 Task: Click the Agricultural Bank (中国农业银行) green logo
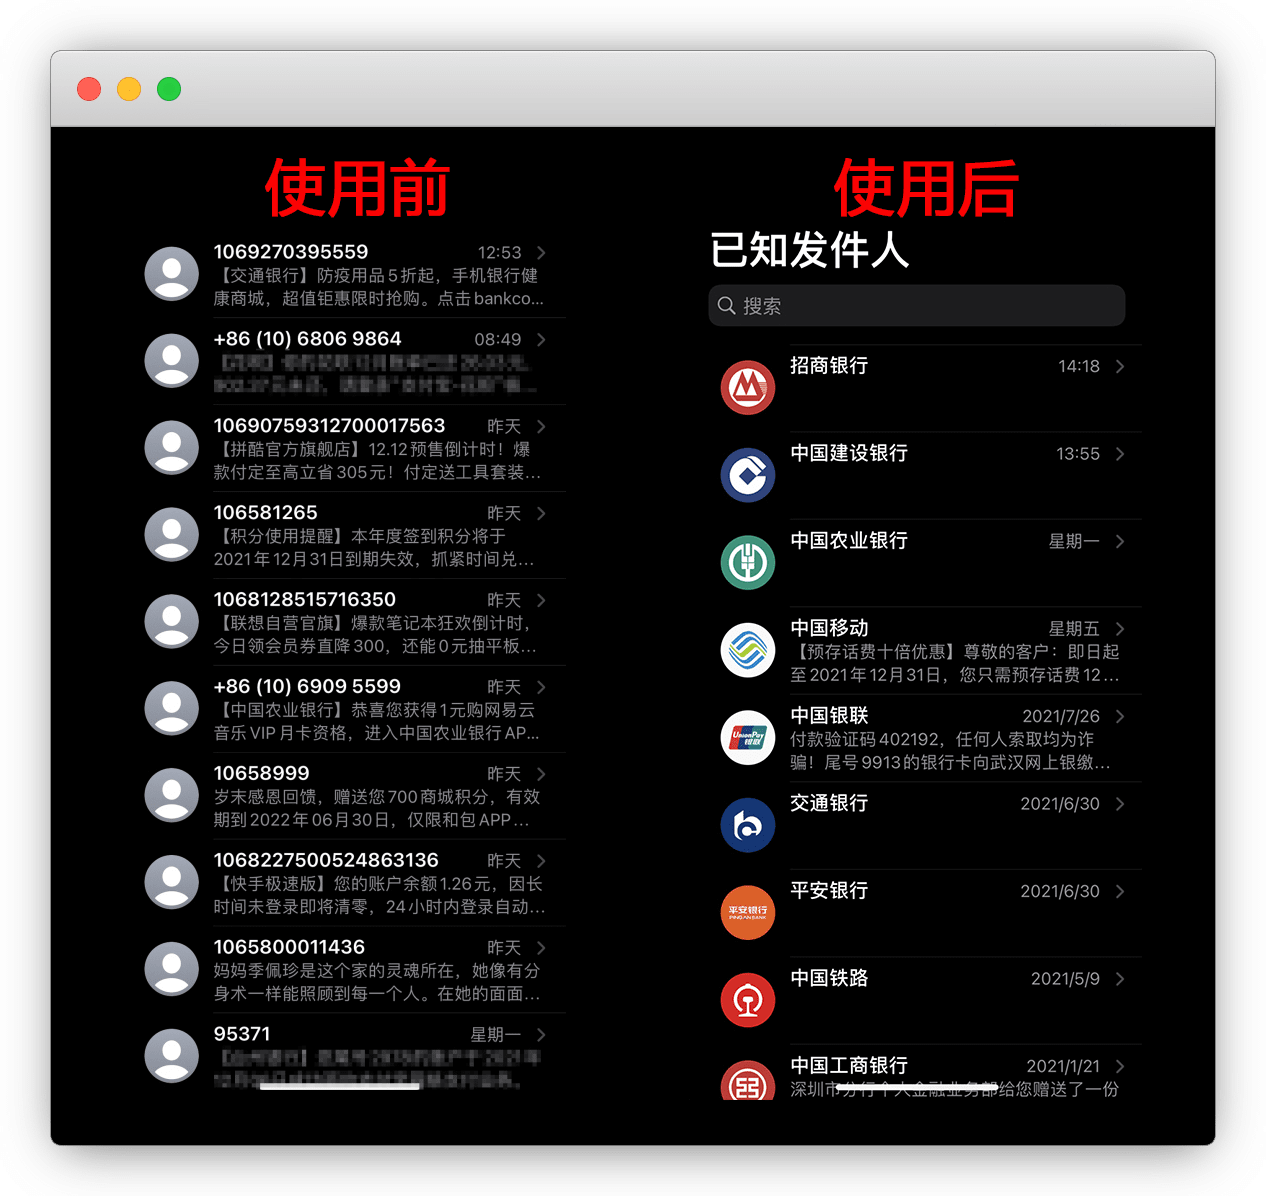click(748, 562)
